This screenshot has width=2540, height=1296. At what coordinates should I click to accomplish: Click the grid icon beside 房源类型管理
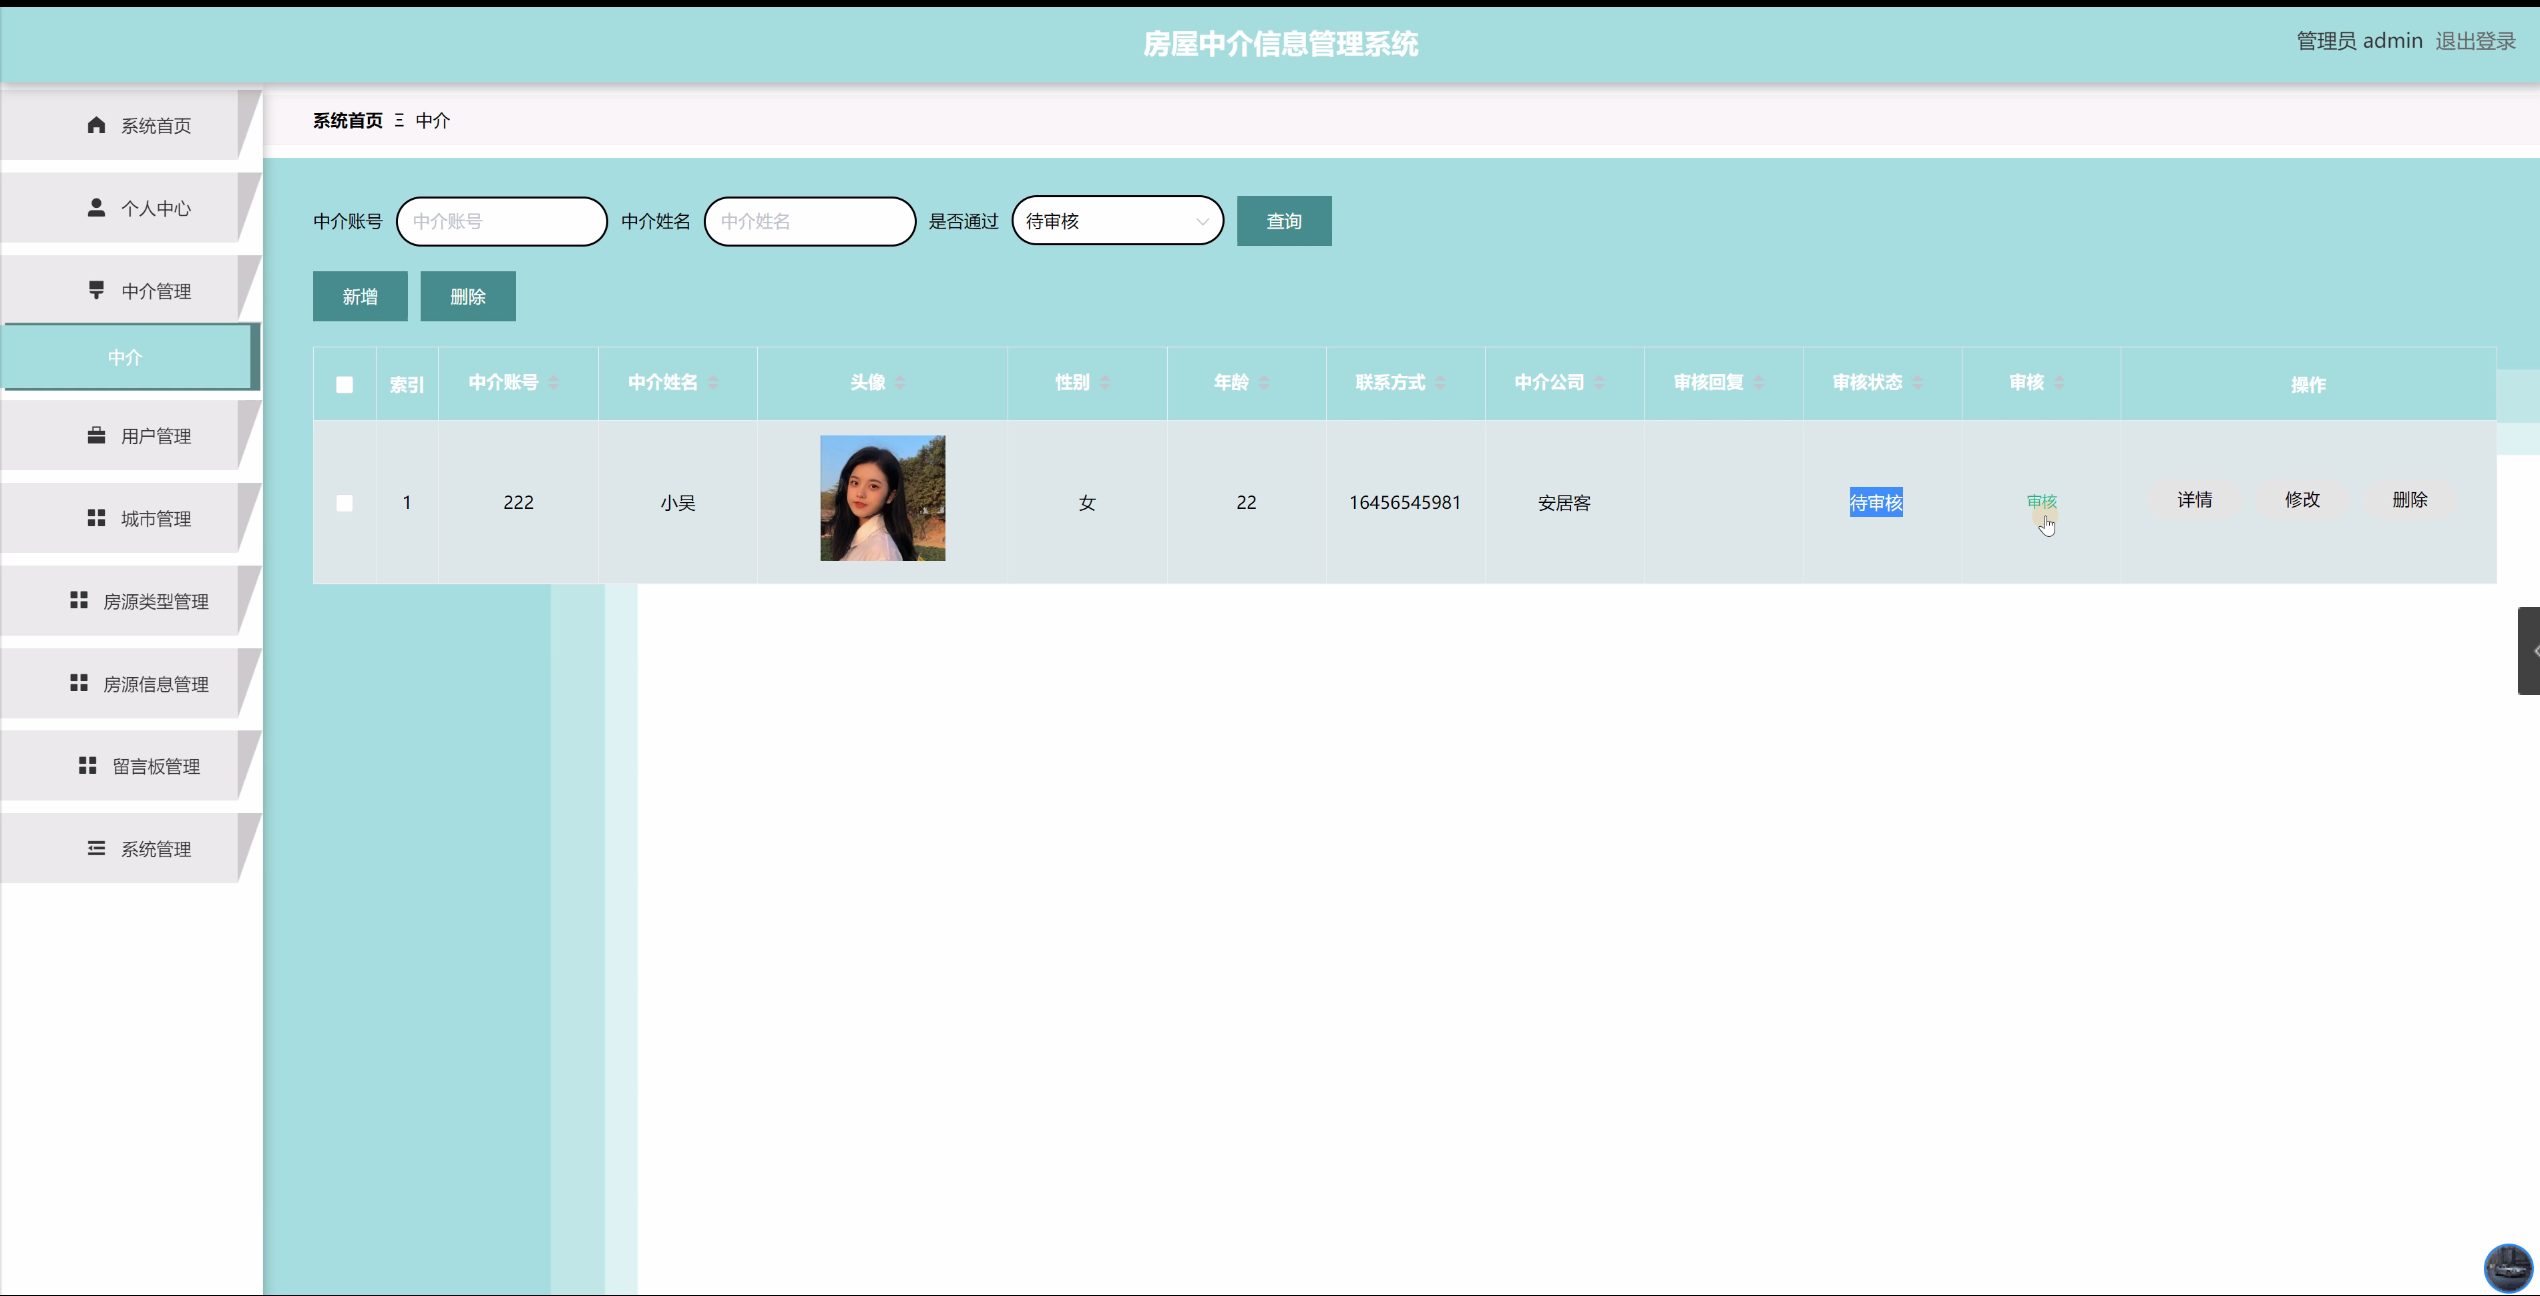click(x=79, y=600)
